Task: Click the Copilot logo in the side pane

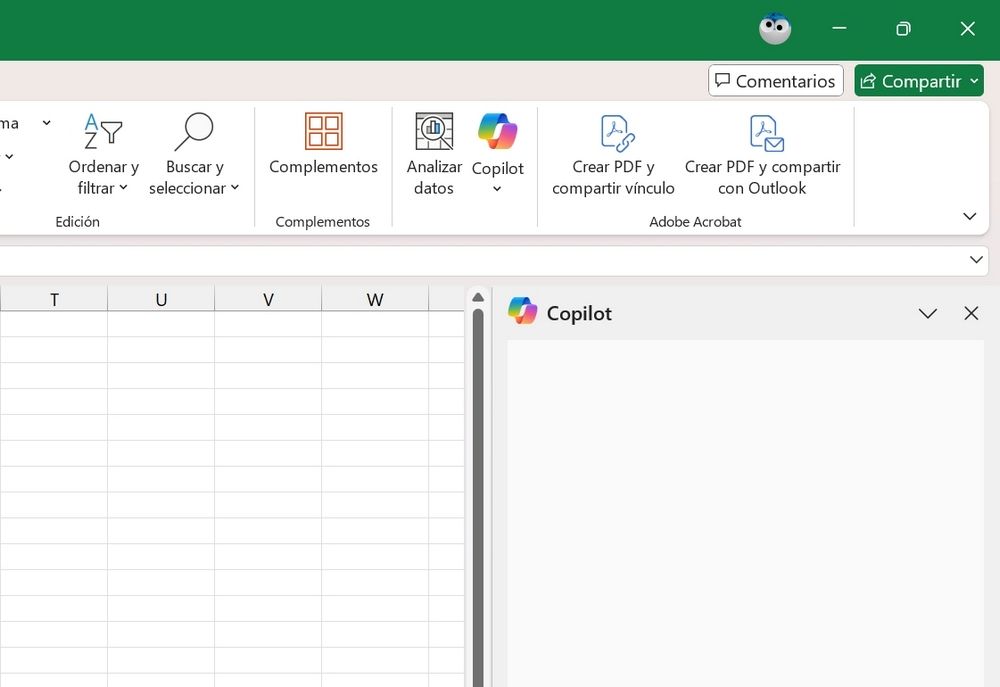Action: 519,312
